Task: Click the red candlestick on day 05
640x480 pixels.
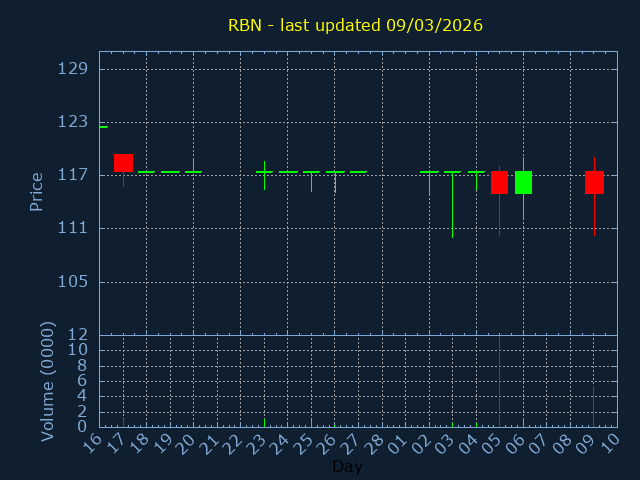Action: [499, 182]
